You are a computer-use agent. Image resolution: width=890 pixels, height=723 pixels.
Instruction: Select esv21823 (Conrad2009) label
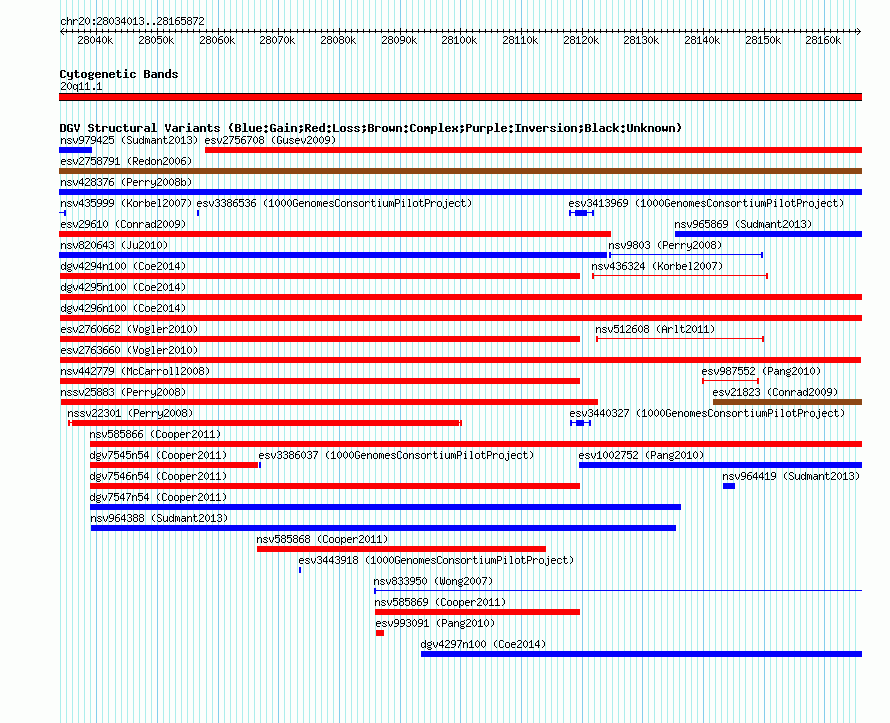point(775,392)
